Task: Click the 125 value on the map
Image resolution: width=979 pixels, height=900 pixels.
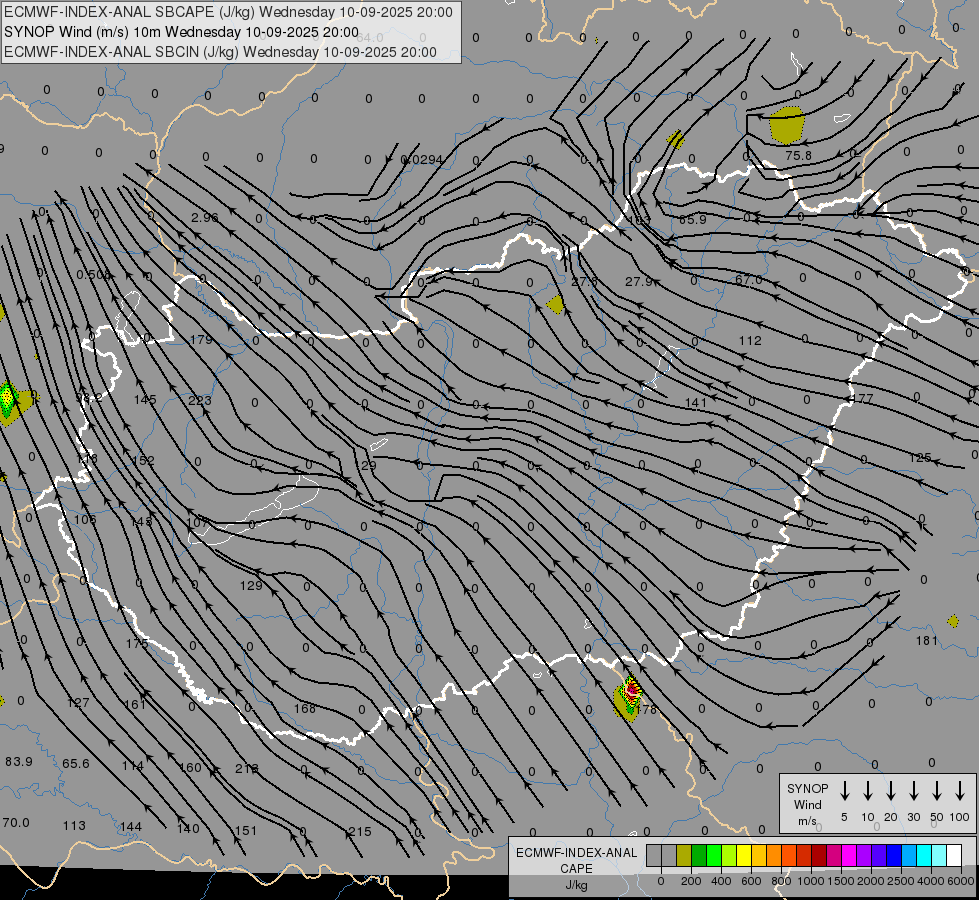Action: pos(920,458)
